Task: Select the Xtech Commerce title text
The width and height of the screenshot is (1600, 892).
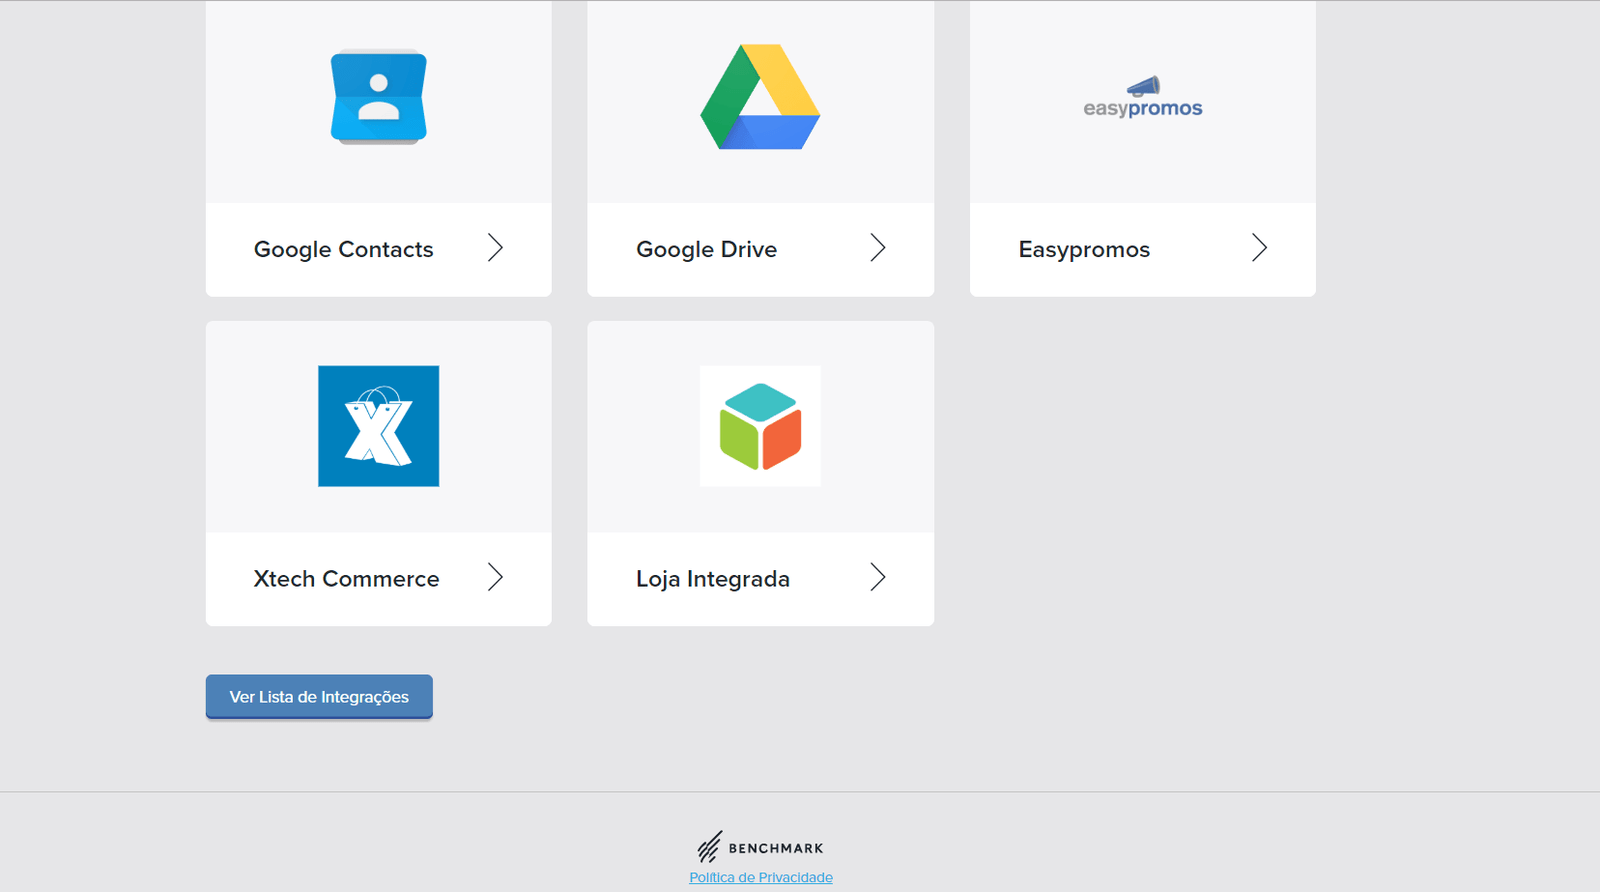Action: 346,579
